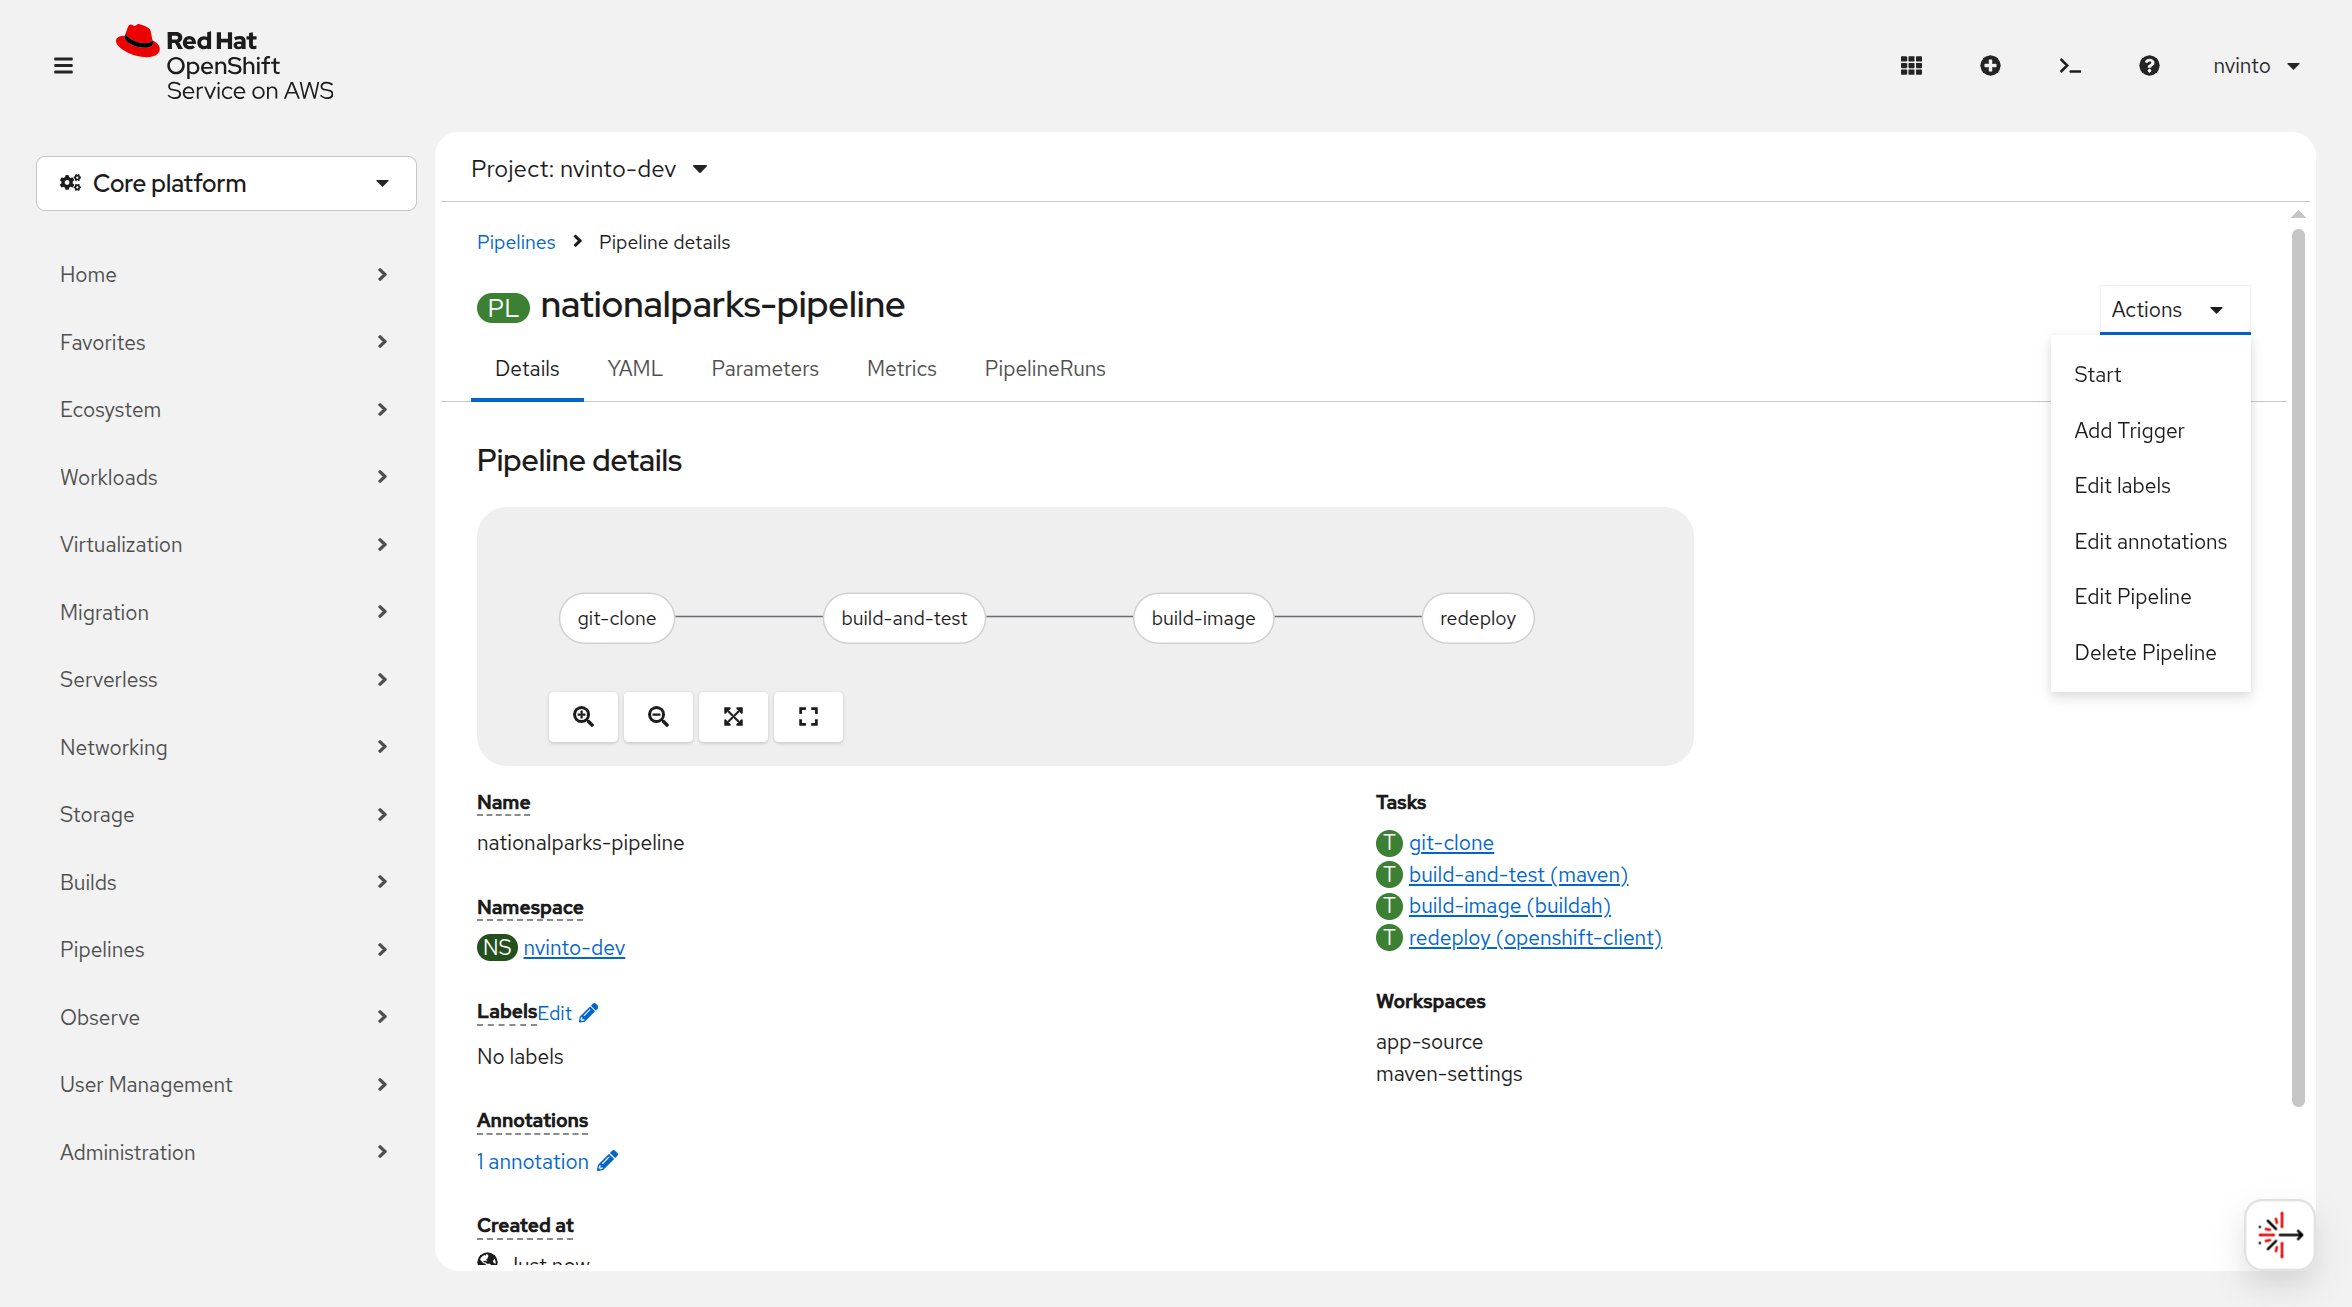Click the pencil icon beside 1 annotation
This screenshot has height=1307, width=2352.
coord(607,1161)
